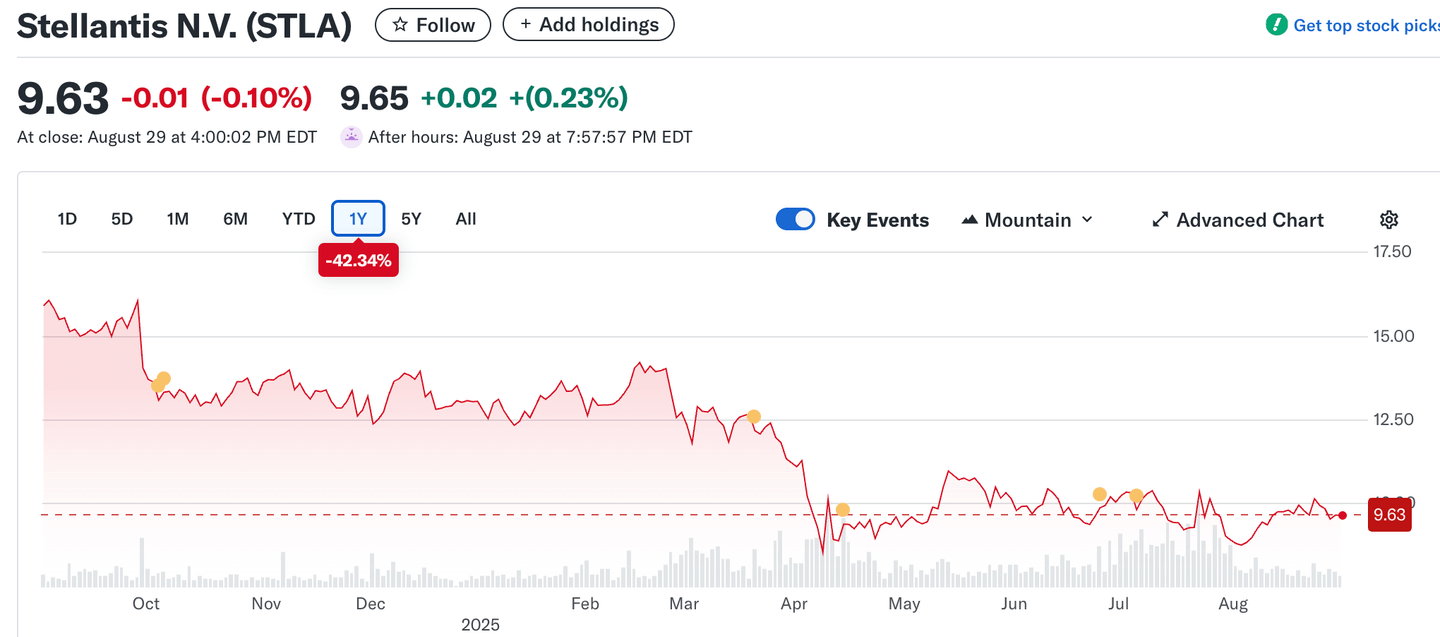Select the 5D time range
Image resolution: width=1440 pixels, height=637 pixels.
point(122,219)
